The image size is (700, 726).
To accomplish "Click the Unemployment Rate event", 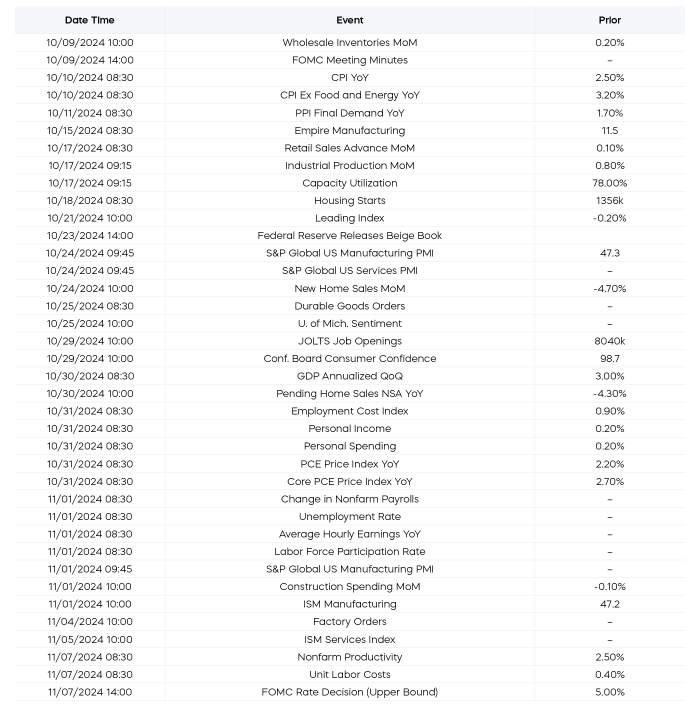I will coord(350,517).
